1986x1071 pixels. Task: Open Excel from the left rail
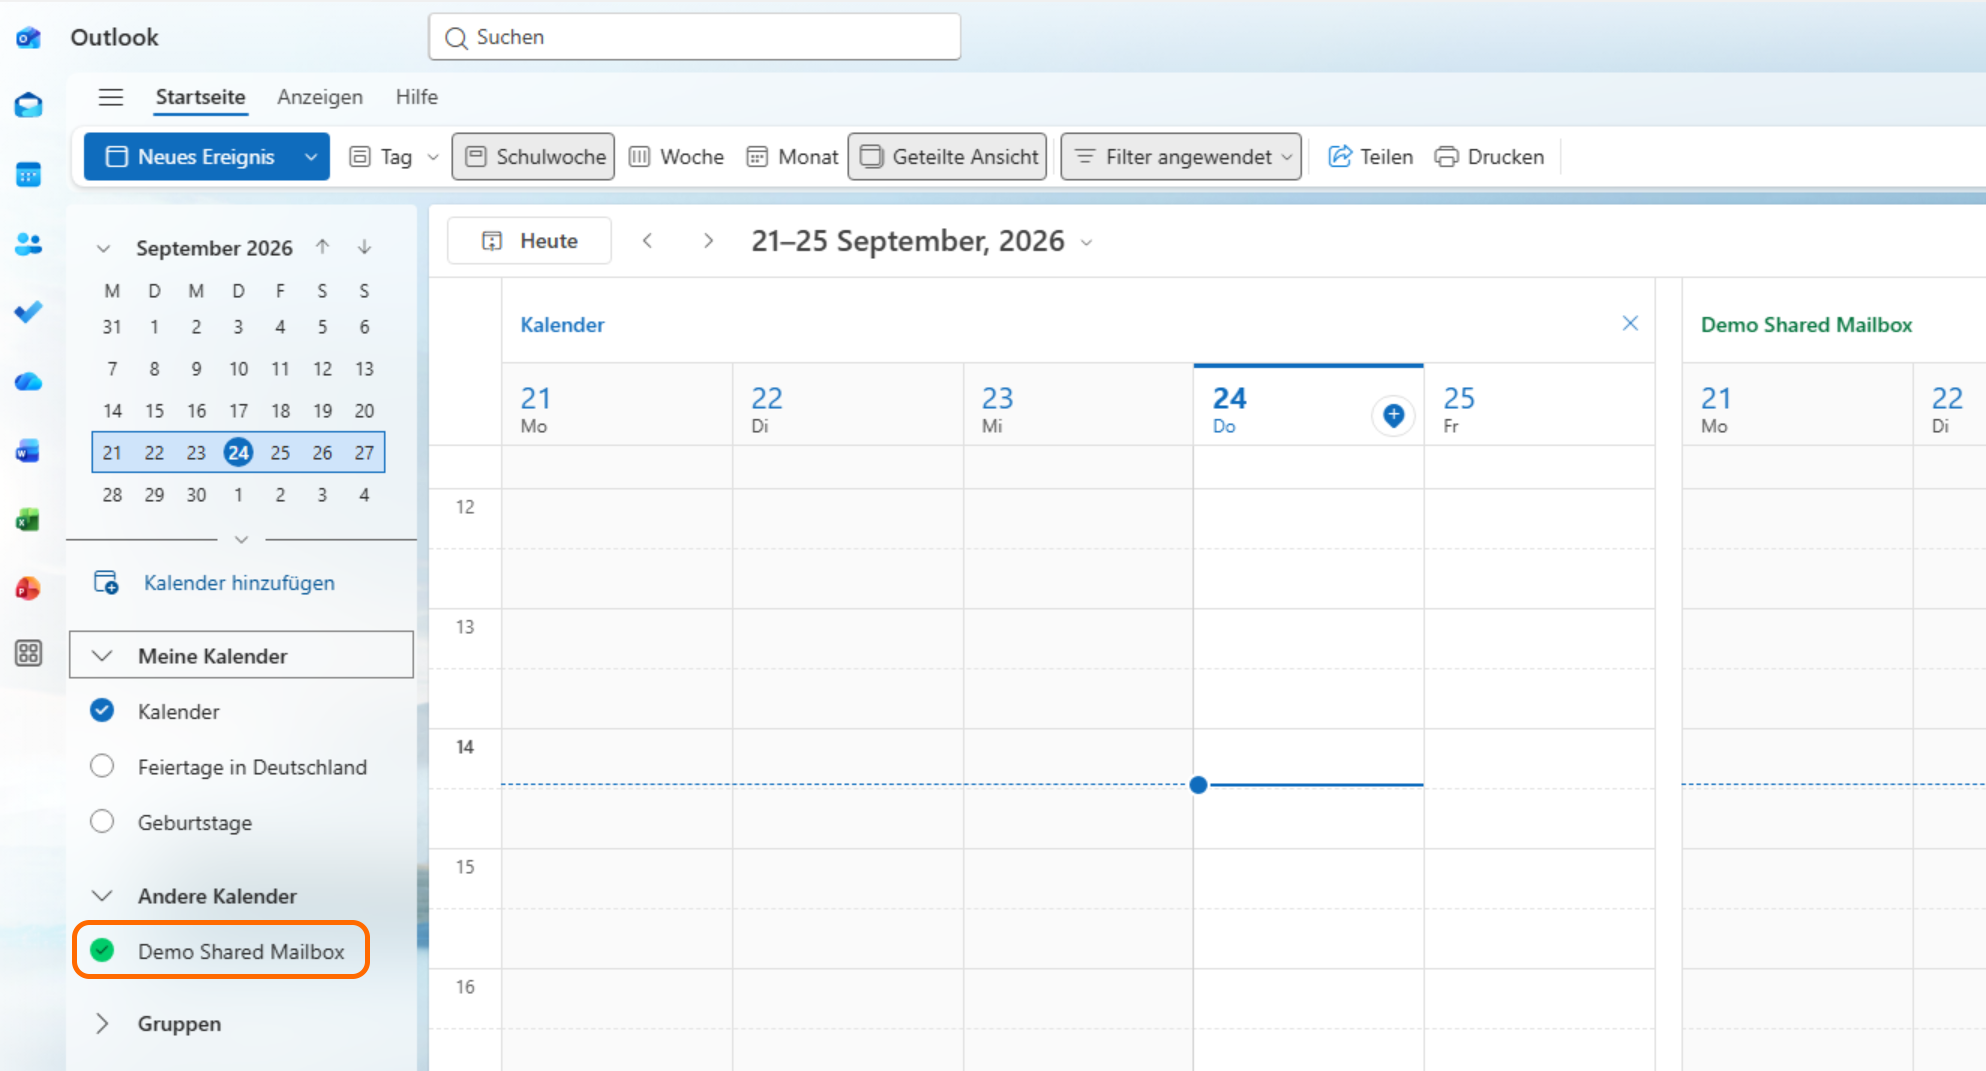click(28, 520)
